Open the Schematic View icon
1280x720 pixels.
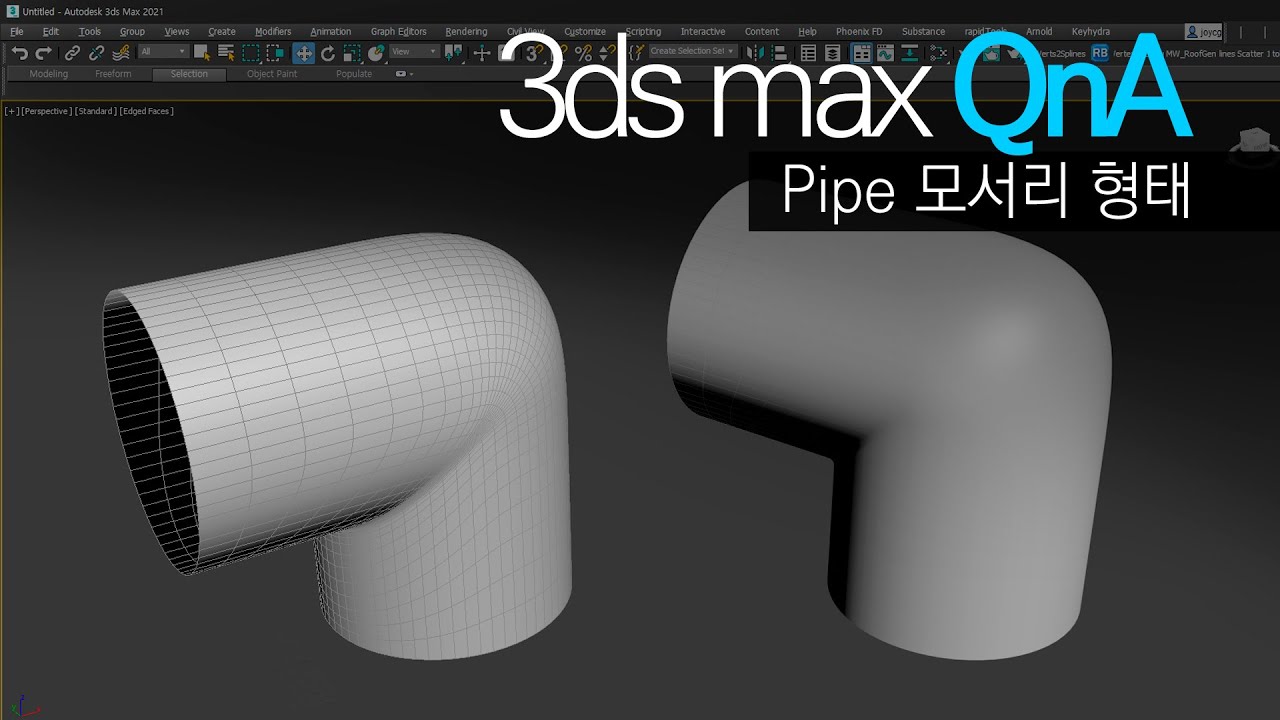pyautogui.click(x=938, y=53)
